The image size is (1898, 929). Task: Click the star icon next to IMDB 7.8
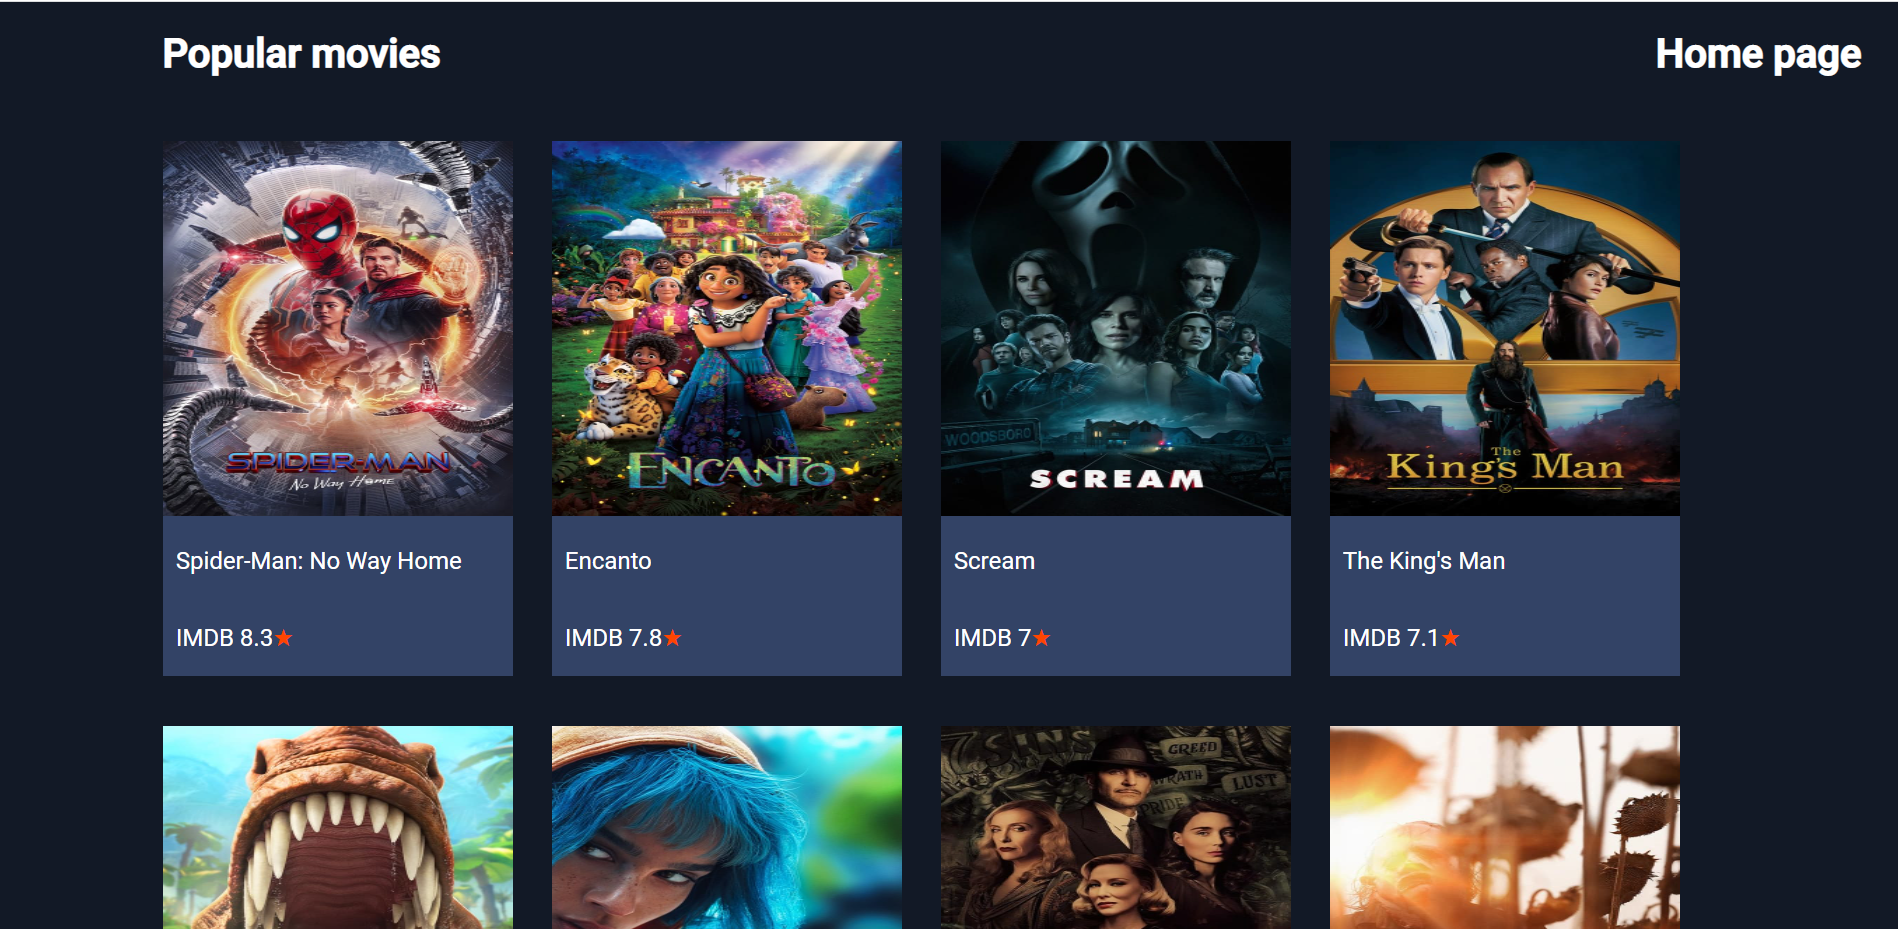click(673, 637)
